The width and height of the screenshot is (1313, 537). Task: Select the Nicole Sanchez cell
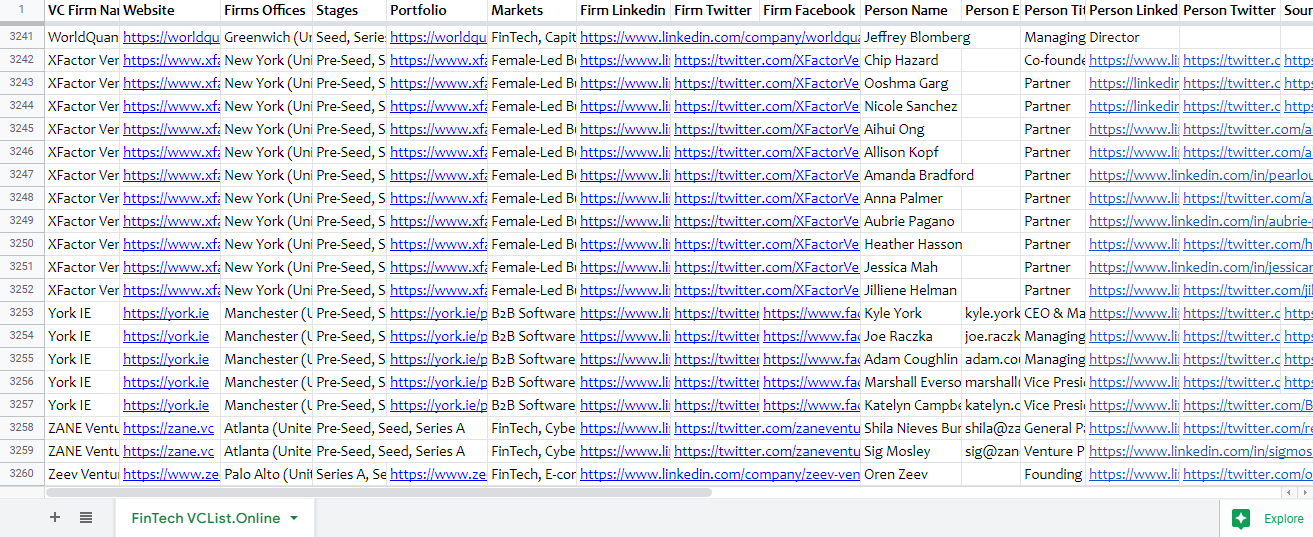pyautogui.click(x=911, y=106)
